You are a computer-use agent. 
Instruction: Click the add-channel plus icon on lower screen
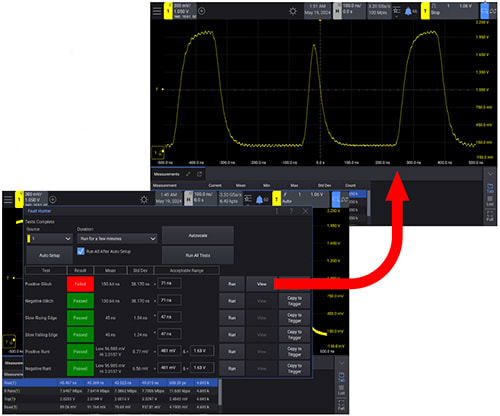[x=53, y=200]
